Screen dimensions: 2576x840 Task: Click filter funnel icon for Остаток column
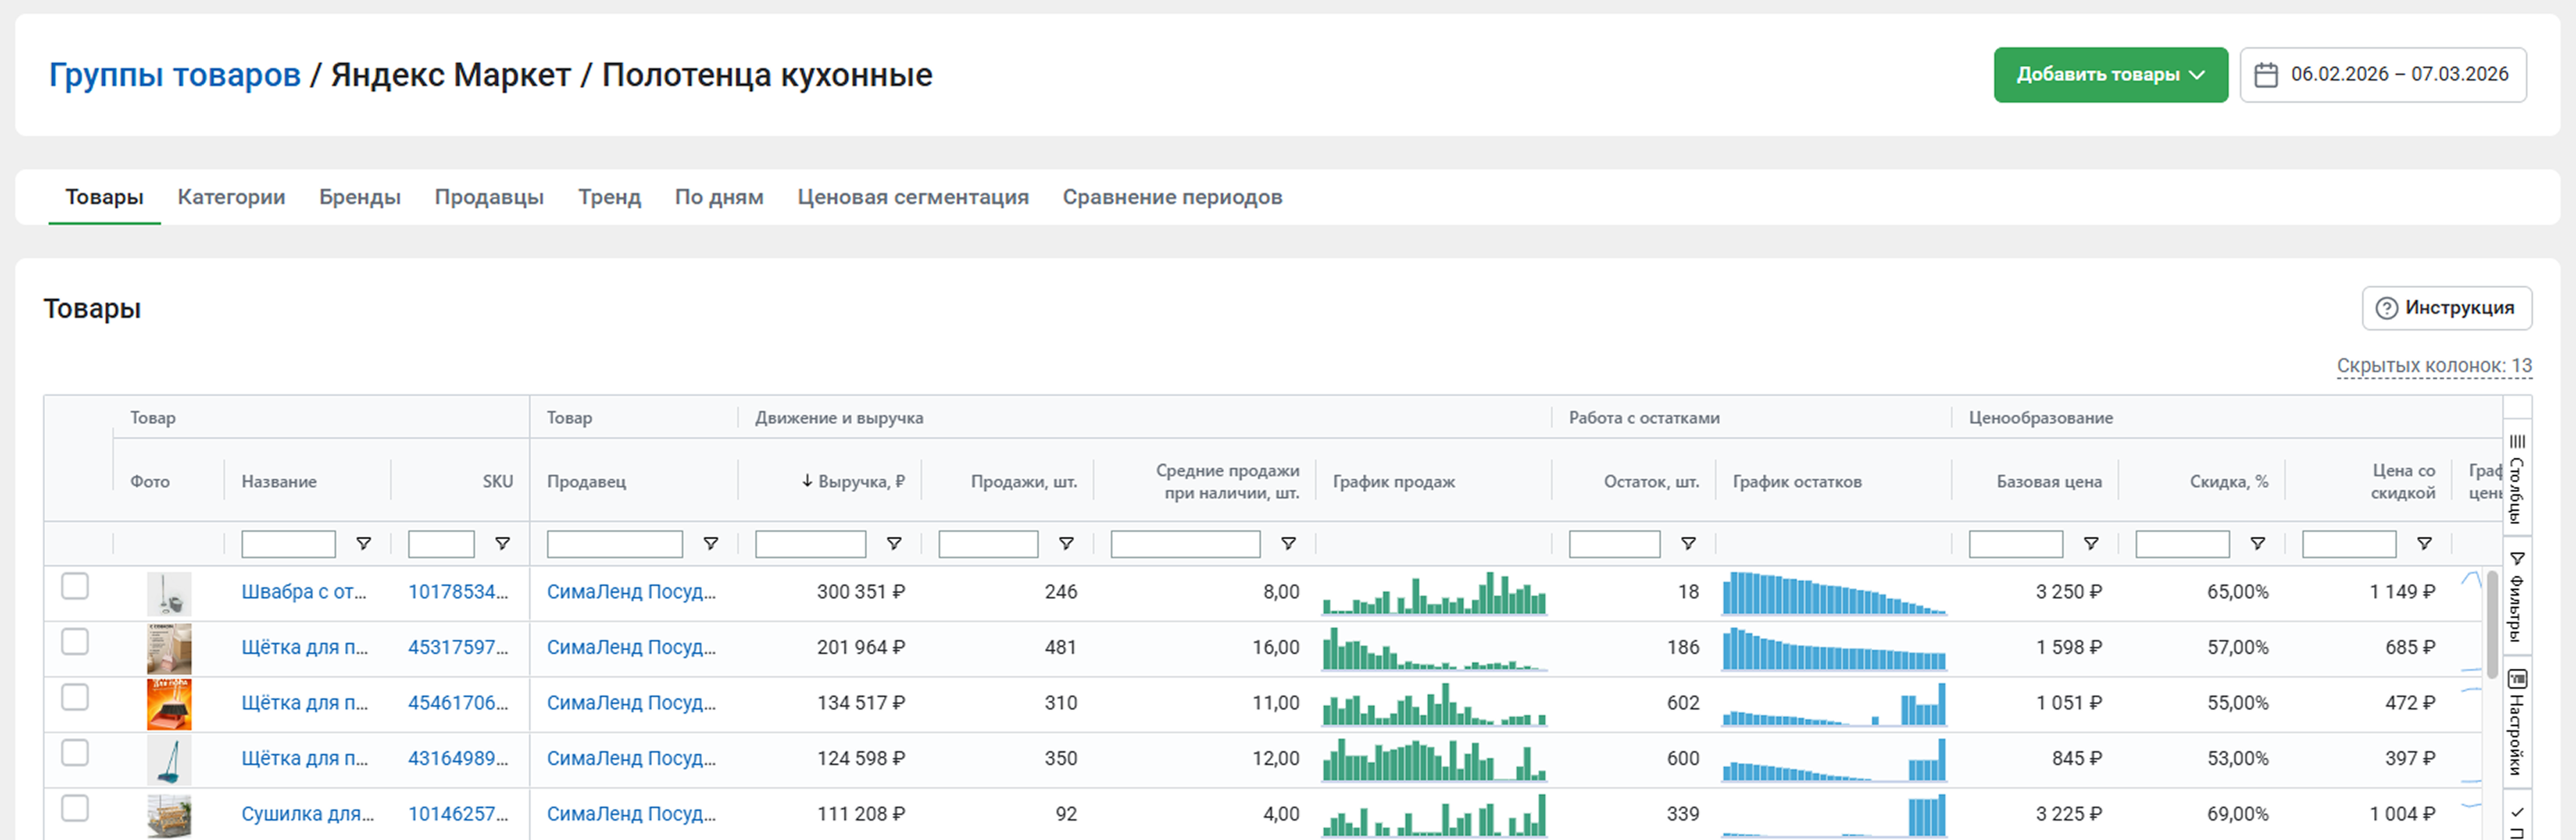tap(1688, 544)
